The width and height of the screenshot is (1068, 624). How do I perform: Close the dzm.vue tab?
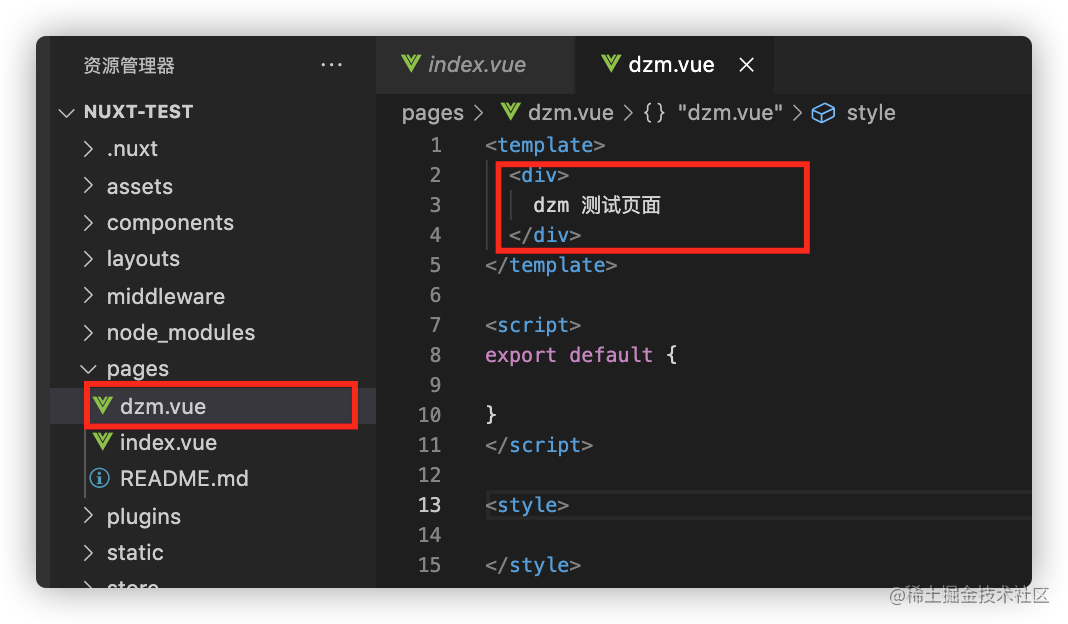coord(746,64)
